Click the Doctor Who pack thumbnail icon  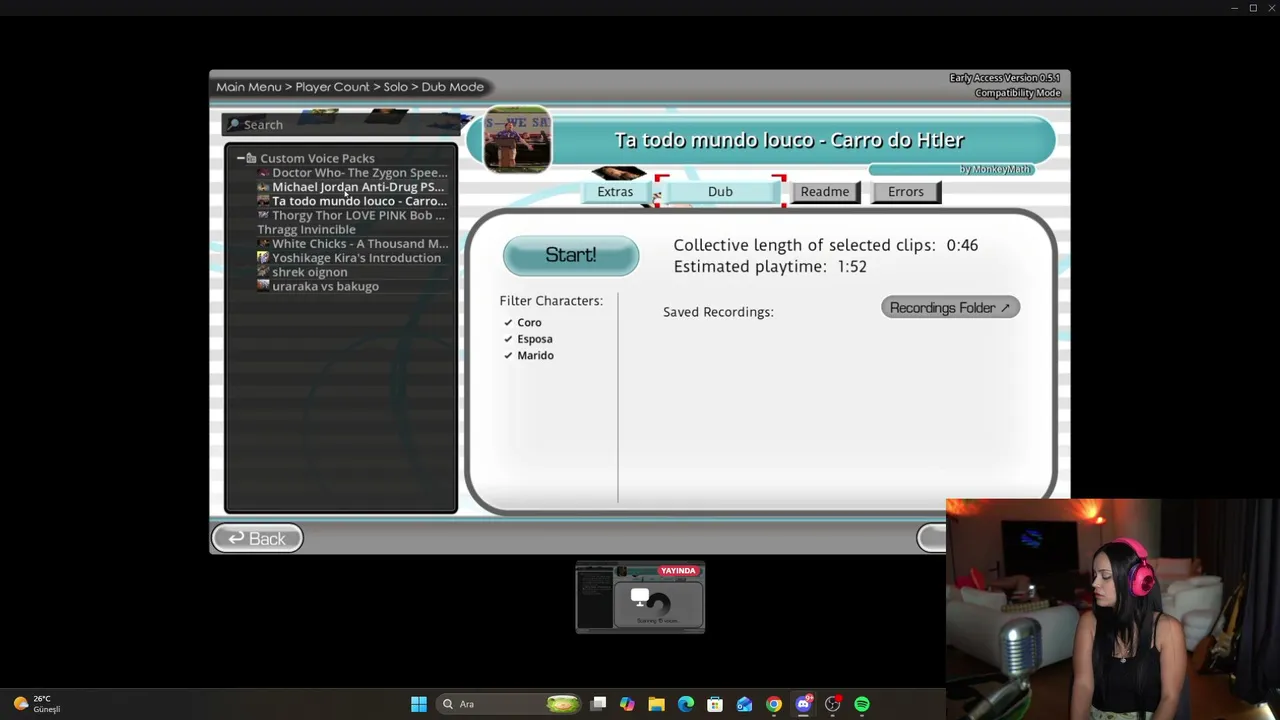[263, 173]
